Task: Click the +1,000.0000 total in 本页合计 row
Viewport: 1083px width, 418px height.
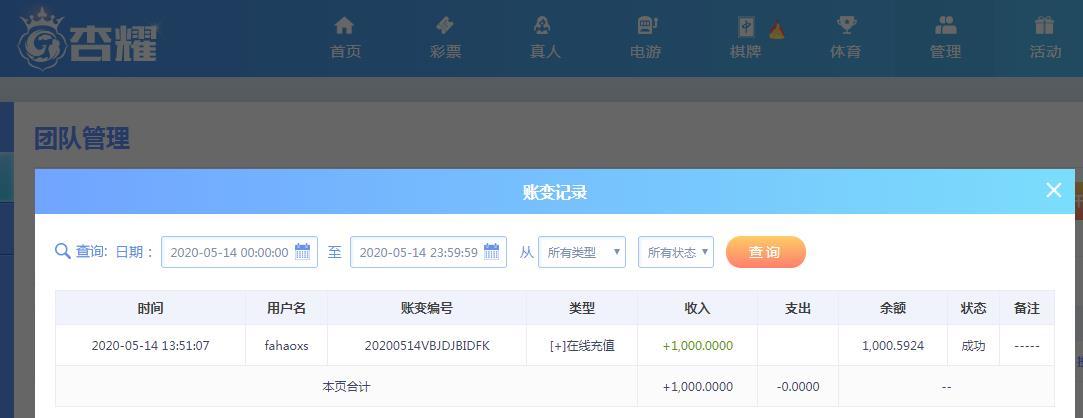Action: 698,387
